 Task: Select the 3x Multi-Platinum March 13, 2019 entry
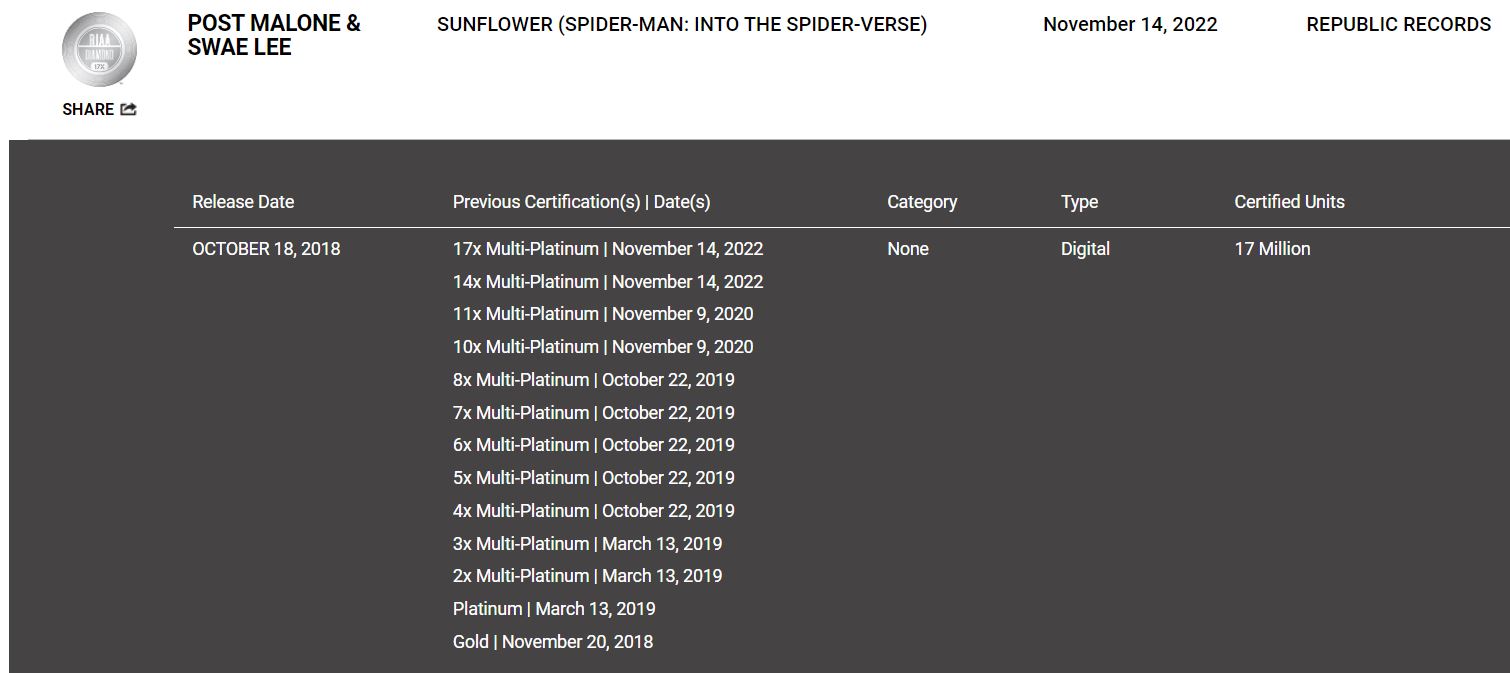[587, 544]
